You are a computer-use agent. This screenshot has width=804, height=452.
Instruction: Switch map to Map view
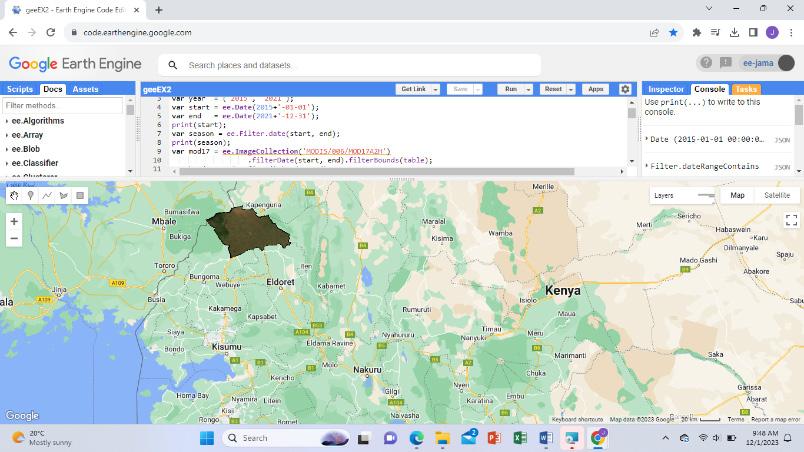[737, 195]
